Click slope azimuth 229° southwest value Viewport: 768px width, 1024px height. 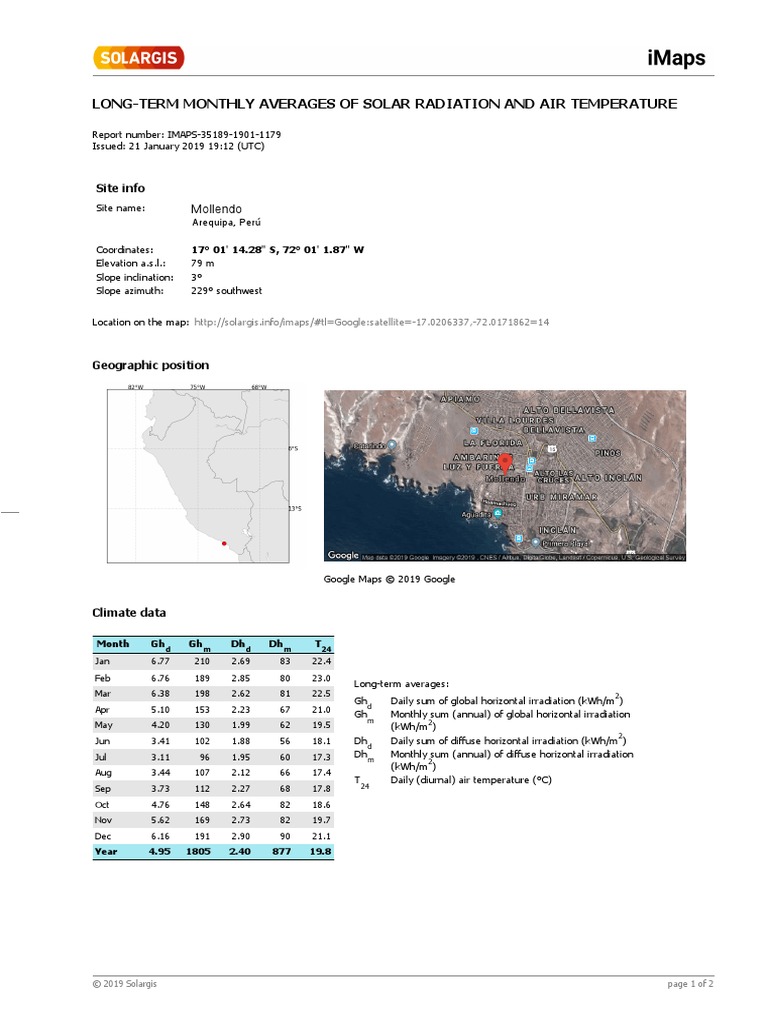pos(227,291)
